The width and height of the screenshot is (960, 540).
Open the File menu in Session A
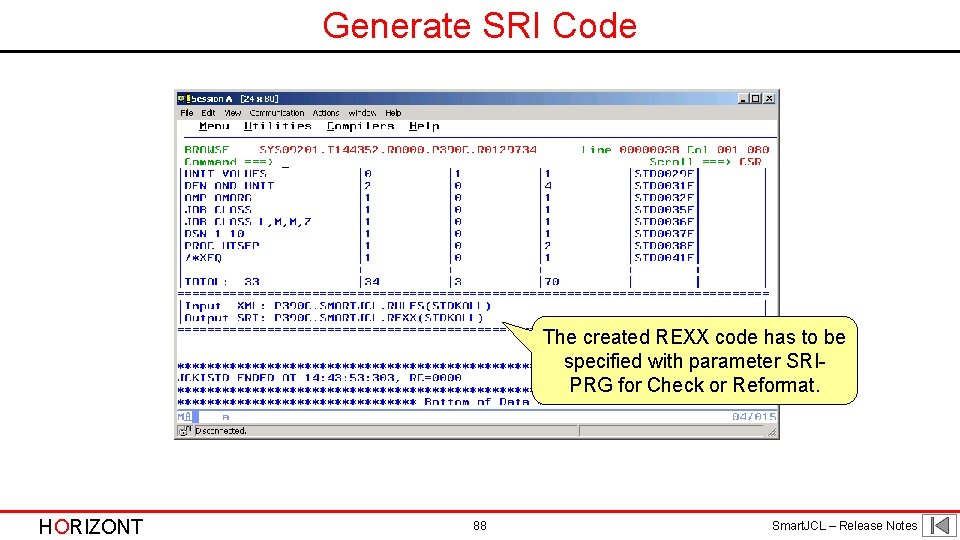tap(187, 113)
